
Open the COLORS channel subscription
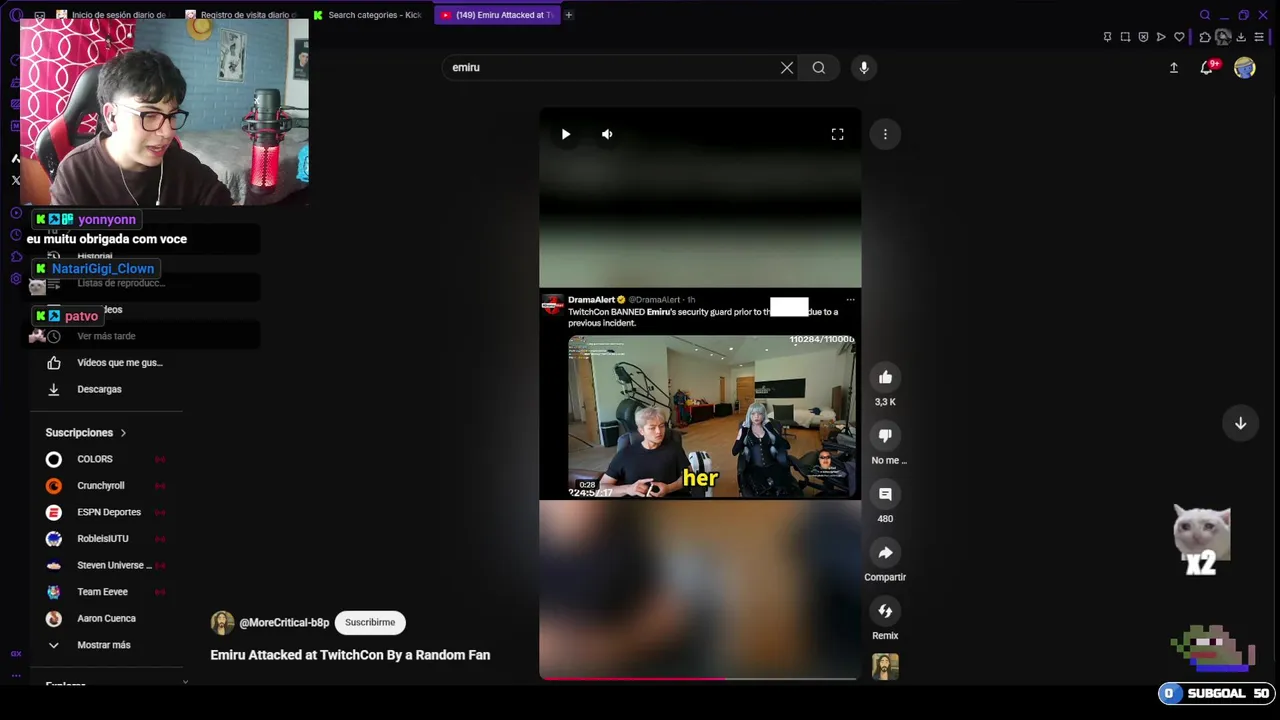pos(95,459)
